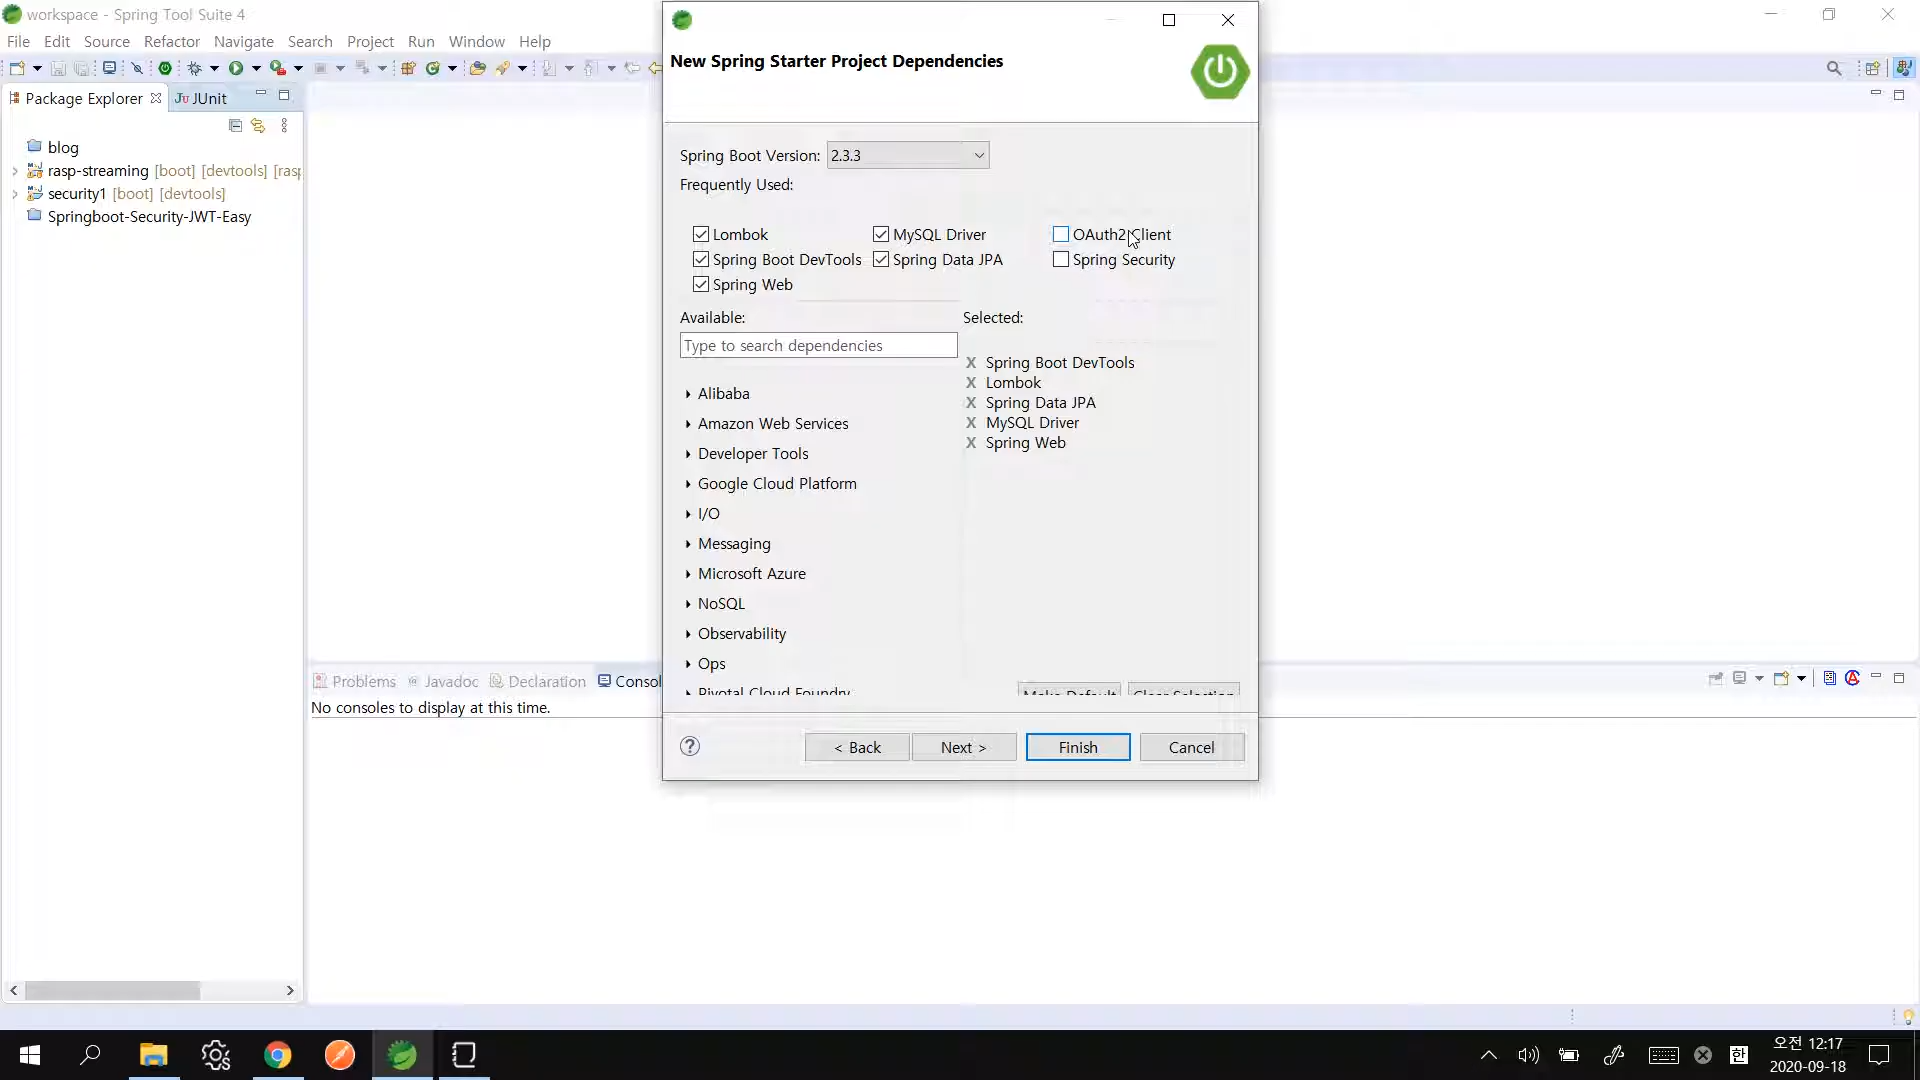The width and height of the screenshot is (1920, 1080).
Task: Click the search dependencies input field
Action: (x=818, y=345)
